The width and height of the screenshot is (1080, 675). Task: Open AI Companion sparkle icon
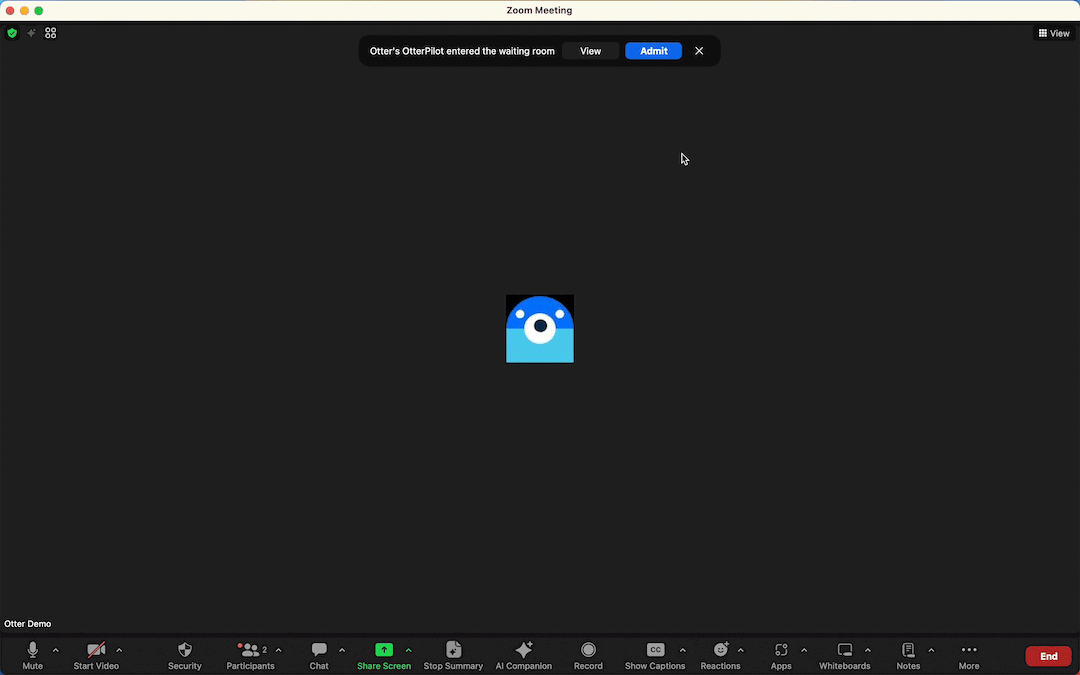523,656
